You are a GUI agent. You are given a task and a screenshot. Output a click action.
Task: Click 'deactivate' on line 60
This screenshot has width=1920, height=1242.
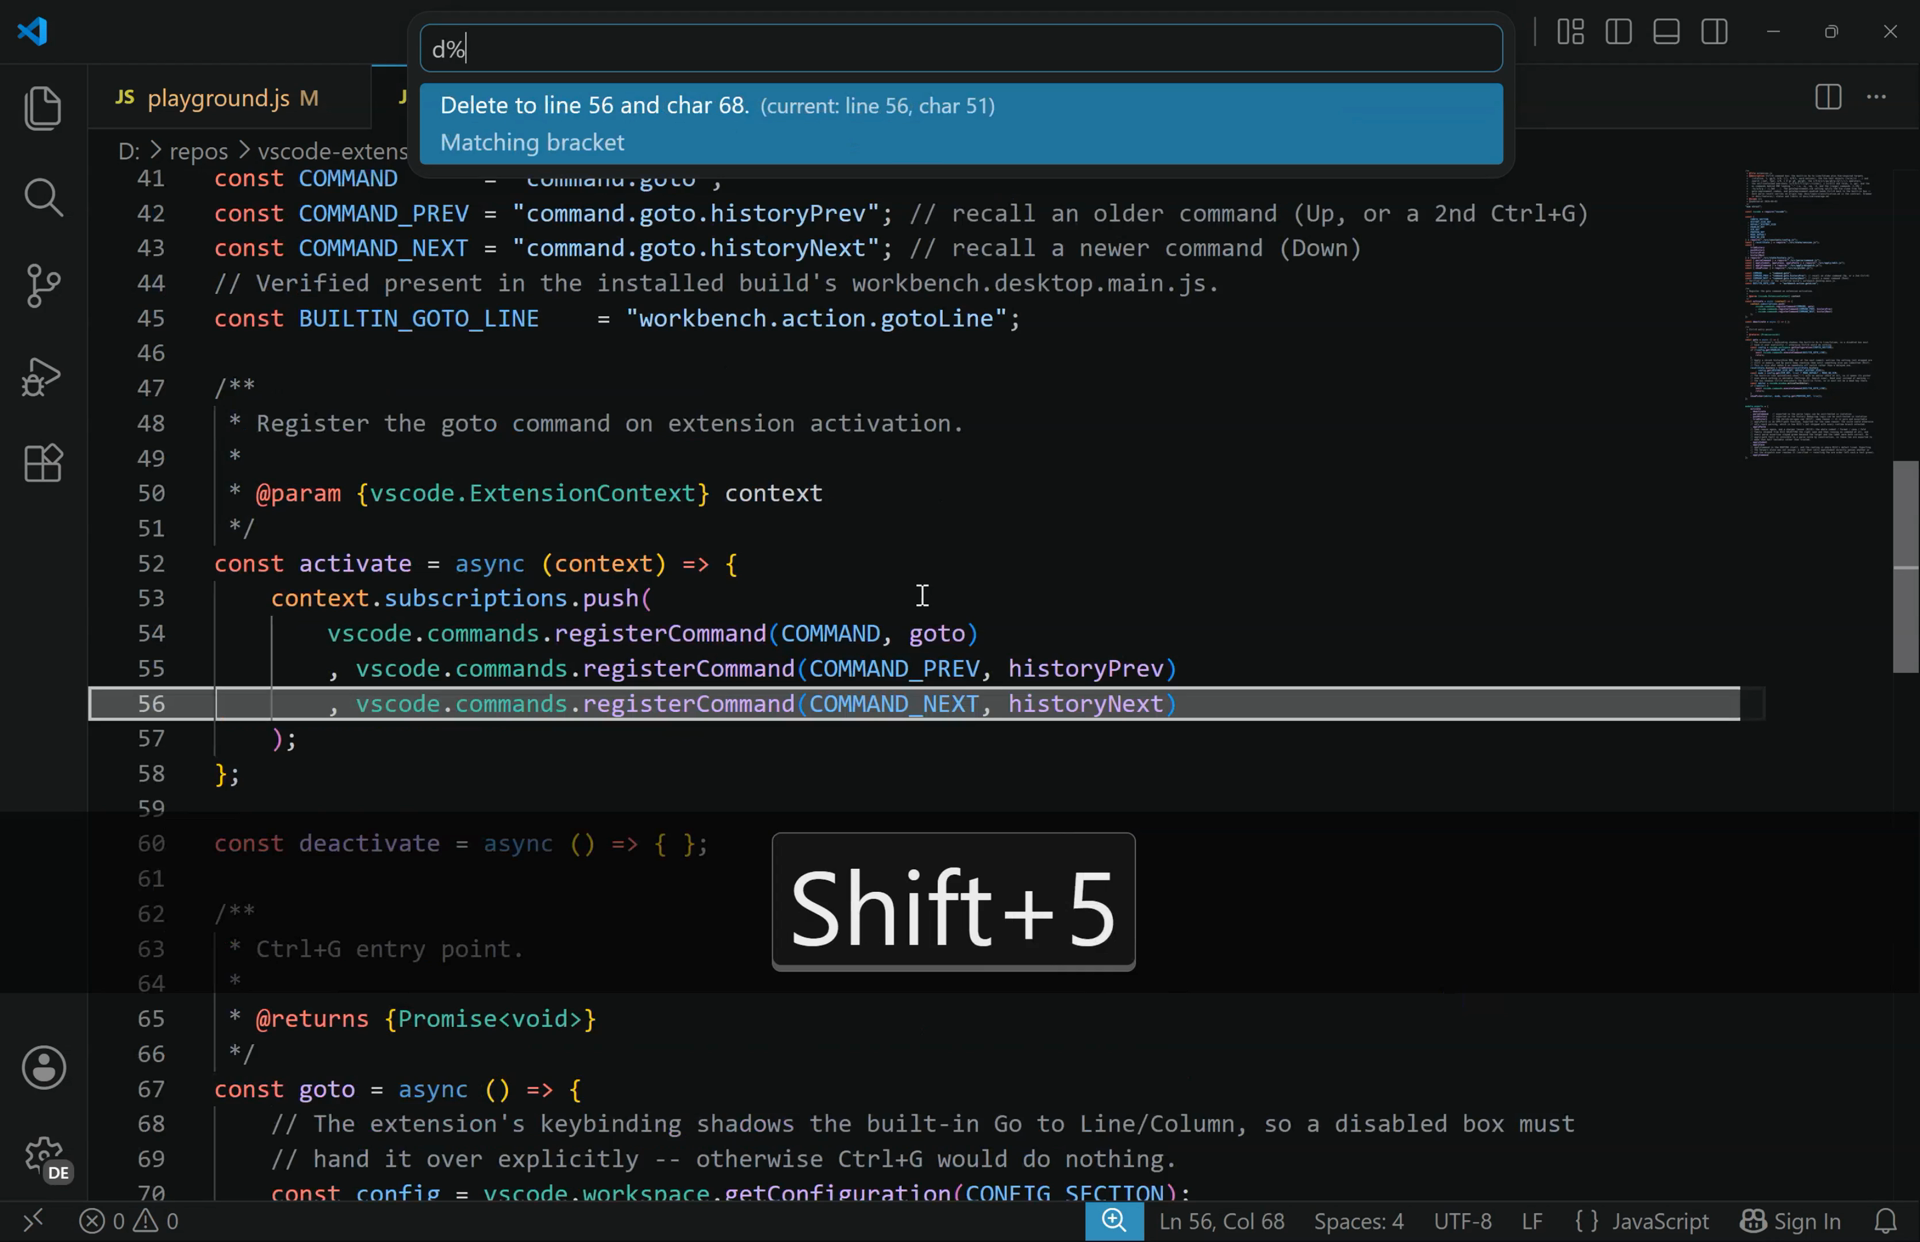pos(369,844)
